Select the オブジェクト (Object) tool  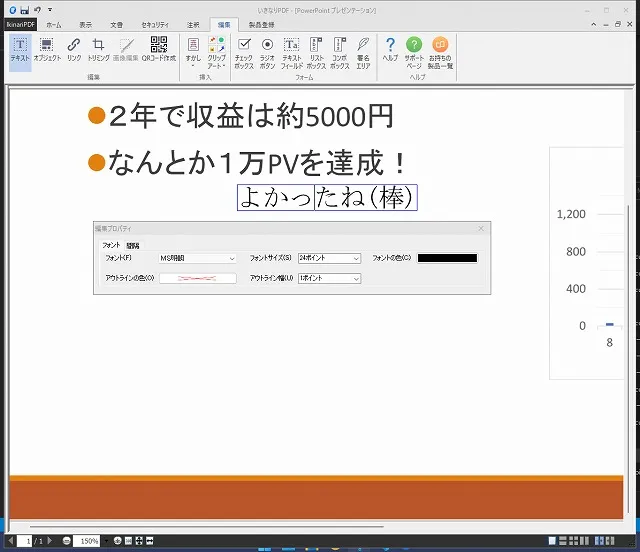coord(47,49)
